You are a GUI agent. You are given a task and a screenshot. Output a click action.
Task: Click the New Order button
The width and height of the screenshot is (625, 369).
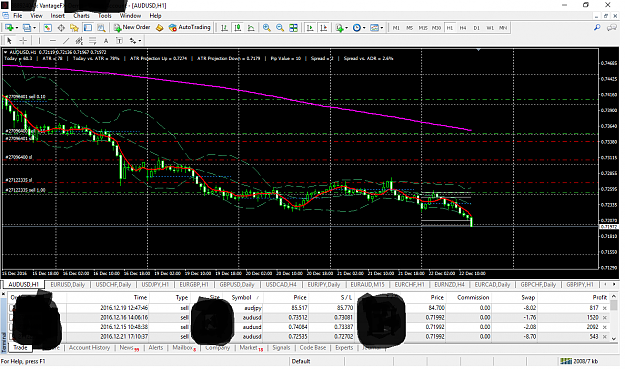click(132, 27)
